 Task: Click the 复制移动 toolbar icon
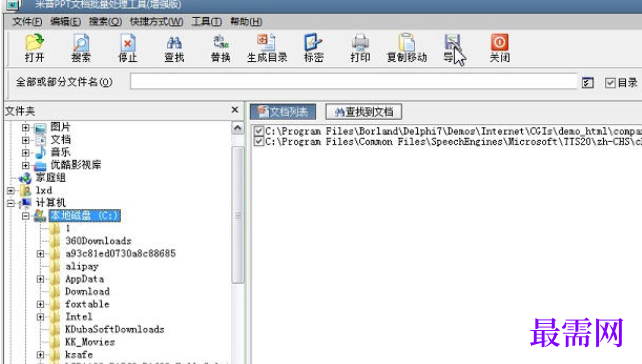[x=407, y=42]
